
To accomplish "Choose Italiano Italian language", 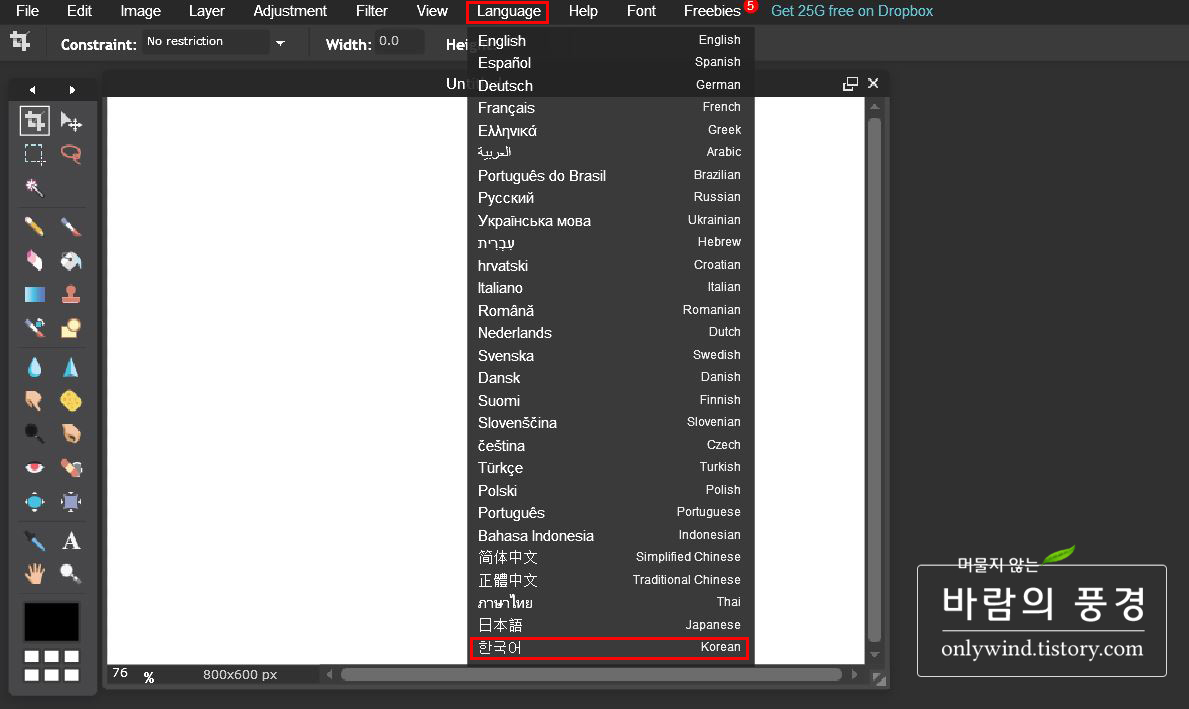I will 609,287.
